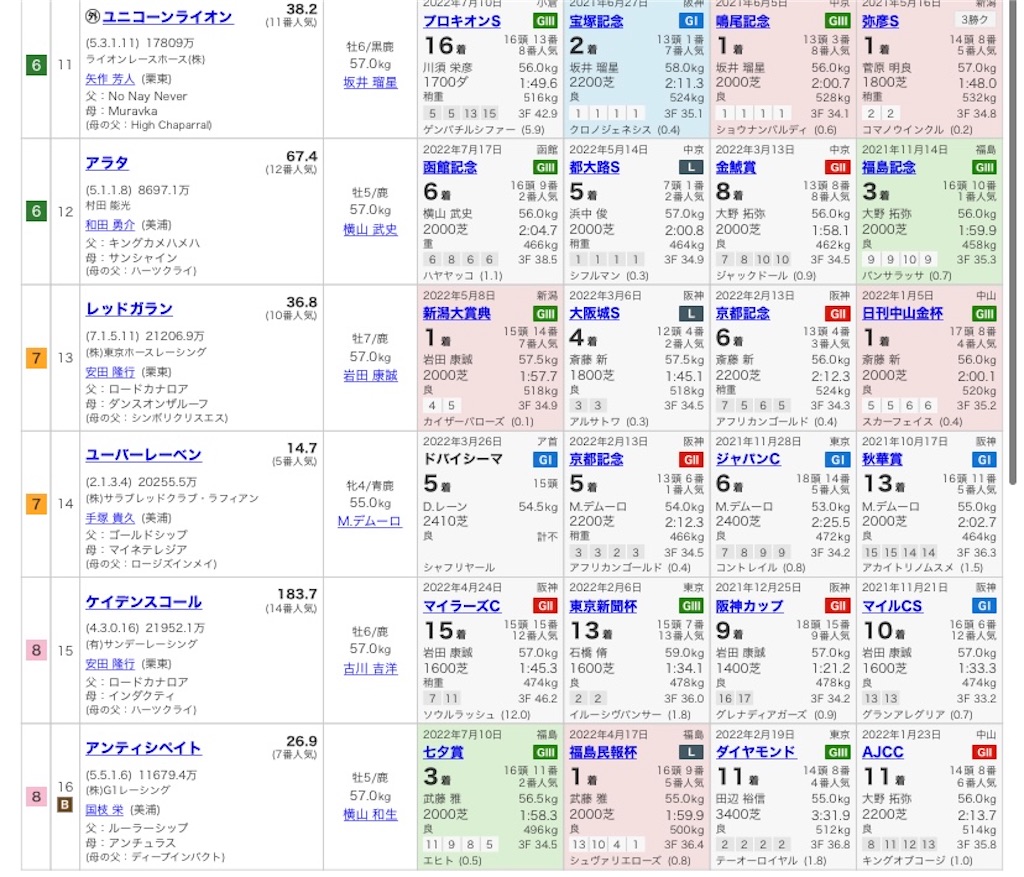The image size is (1024, 877).
Task: Click the GIII grade badge next to プロキオンS
Action: coord(545,21)
